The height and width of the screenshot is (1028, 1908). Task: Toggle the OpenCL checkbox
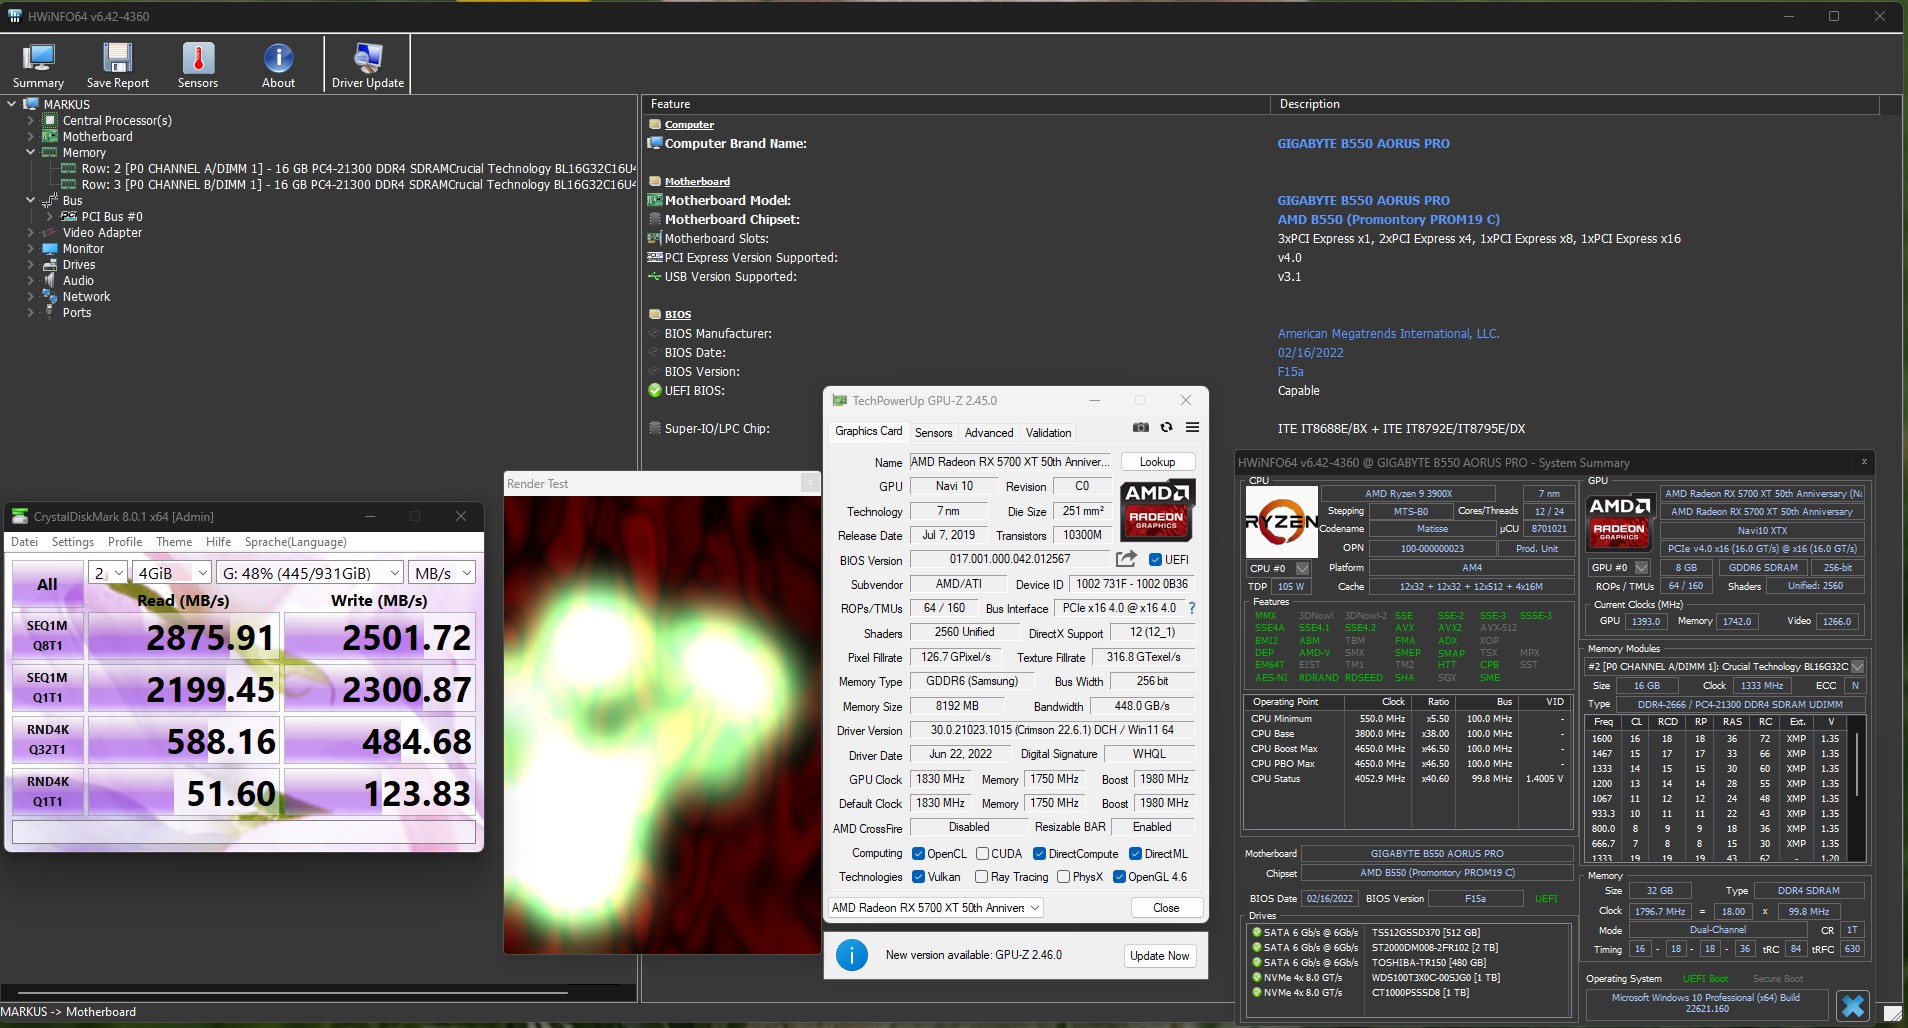pyautogui.click(x=918, y=854)
